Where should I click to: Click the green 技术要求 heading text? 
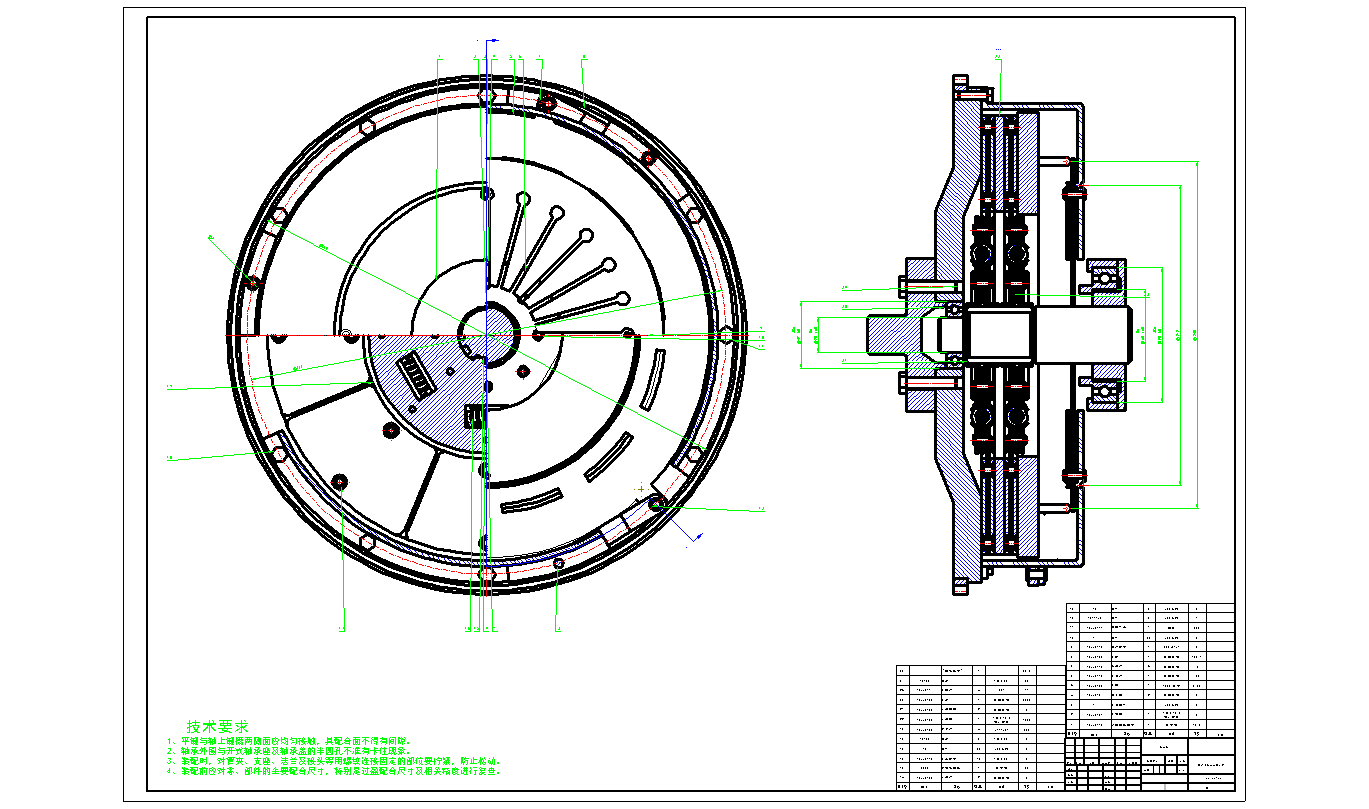pyautogui.click(x=217, y=726)
